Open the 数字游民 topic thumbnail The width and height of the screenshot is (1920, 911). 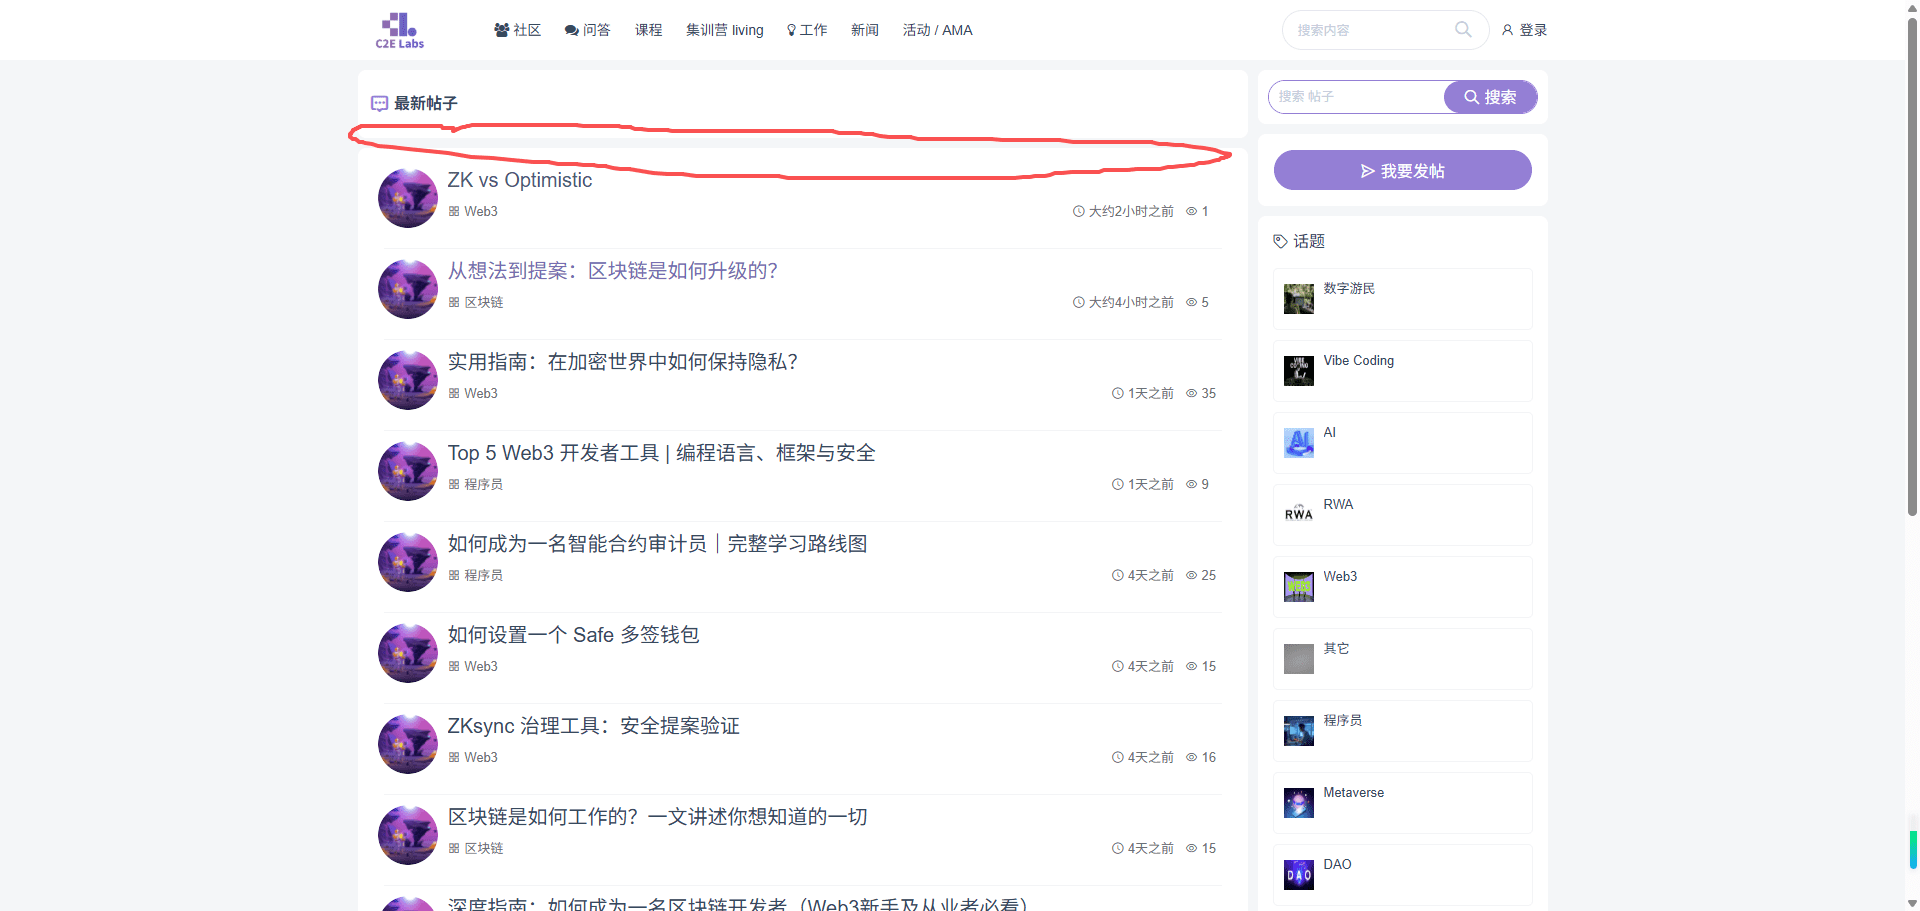click(x=1298, y=299)
